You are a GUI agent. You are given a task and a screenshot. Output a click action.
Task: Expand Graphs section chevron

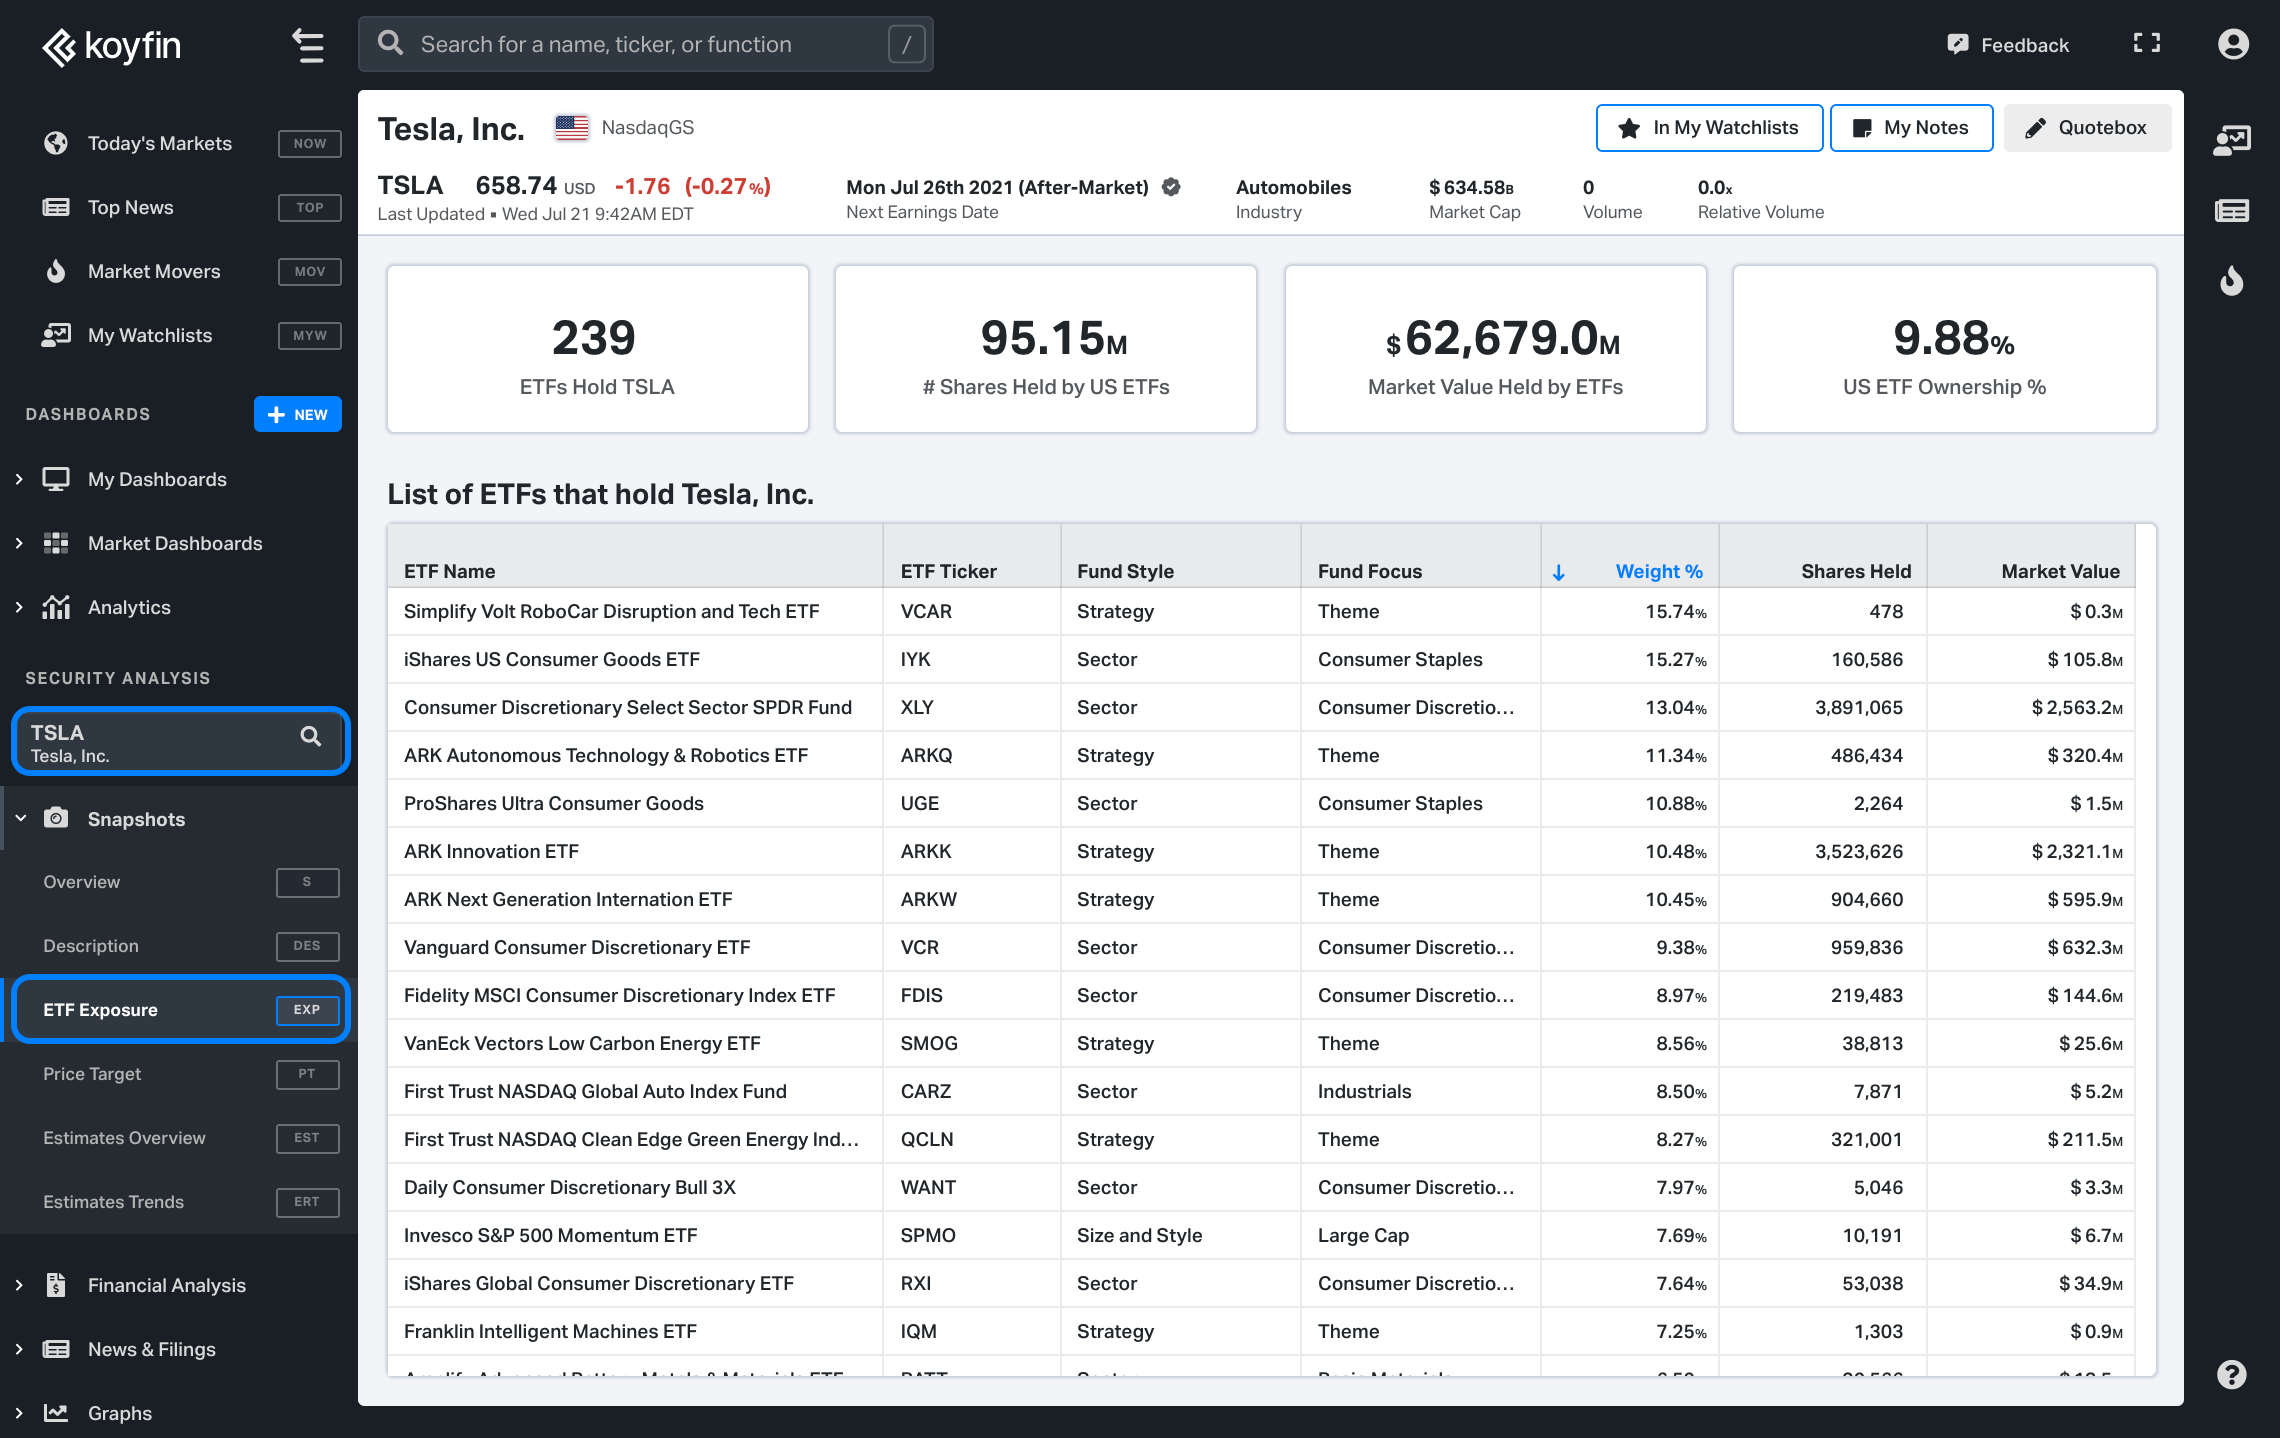19,1413
